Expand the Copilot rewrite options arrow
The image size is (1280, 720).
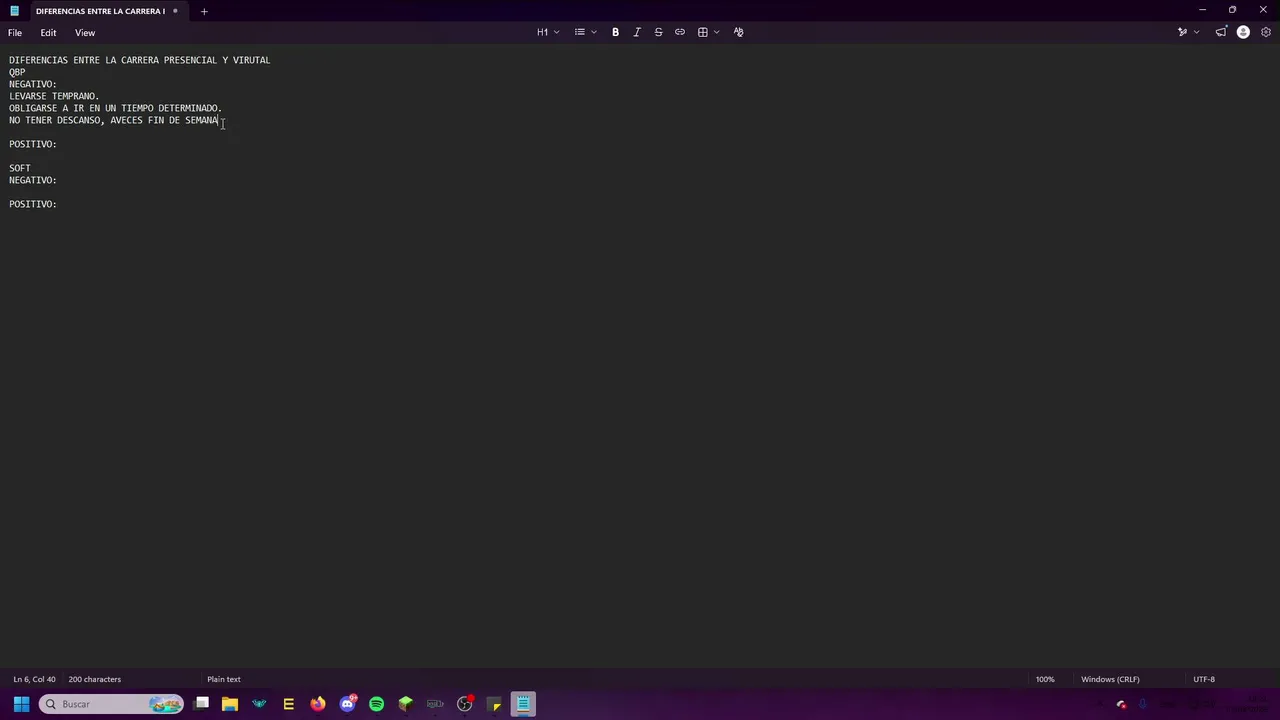[1196, 32]
